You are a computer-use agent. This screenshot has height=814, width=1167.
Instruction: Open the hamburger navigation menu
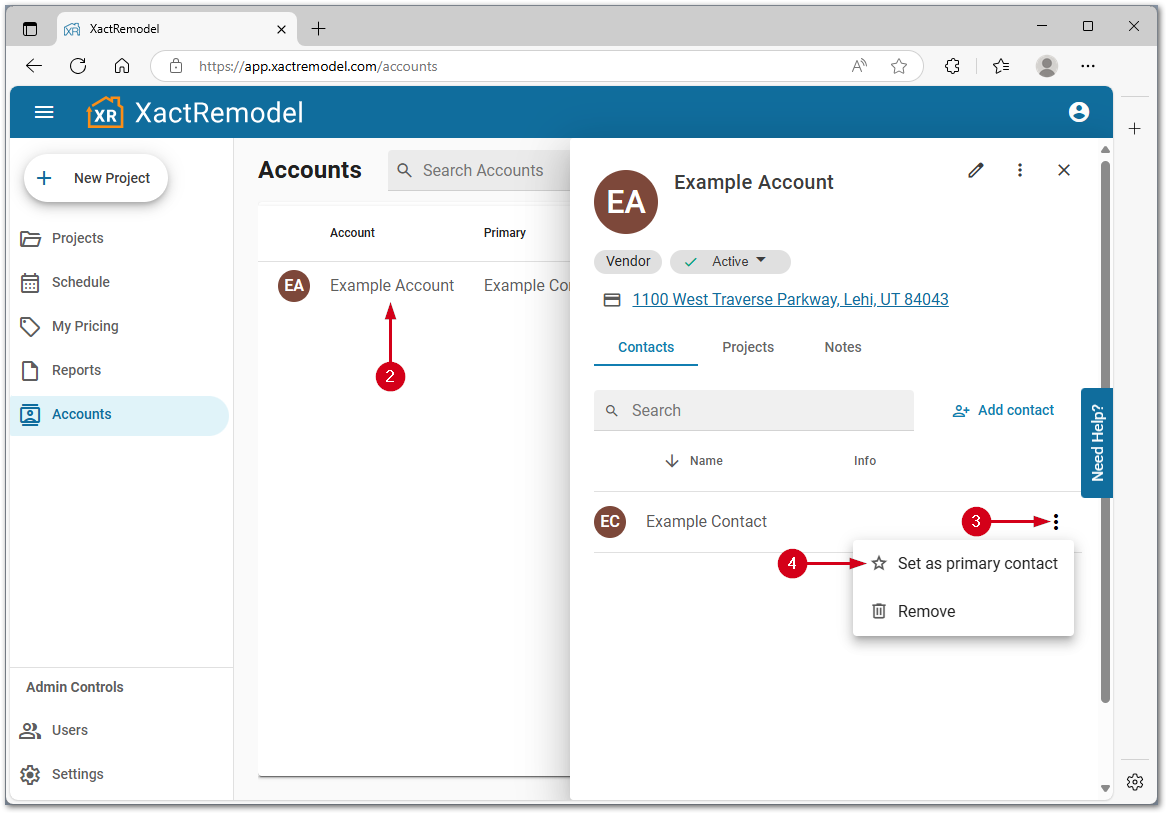[x=44, y=112]
